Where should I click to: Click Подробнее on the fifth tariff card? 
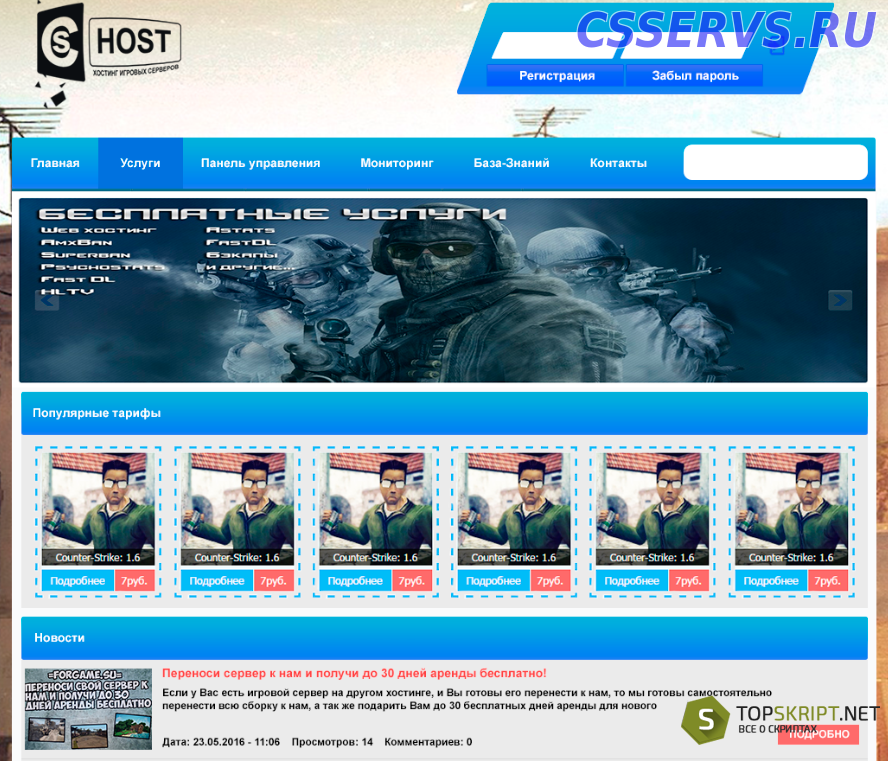click(632, 581)
